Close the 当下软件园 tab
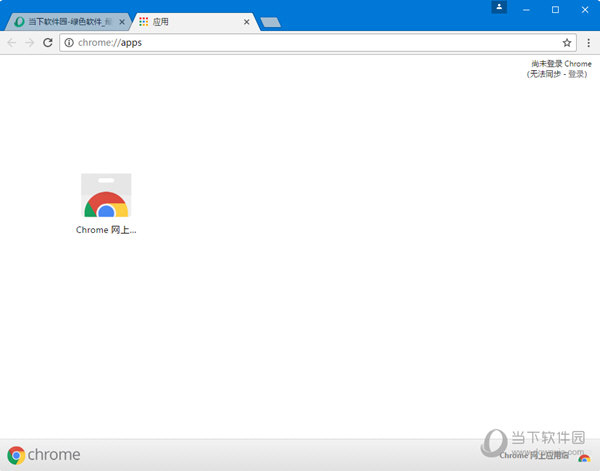Screen dimensions: 600x471 tap(123, 21)
